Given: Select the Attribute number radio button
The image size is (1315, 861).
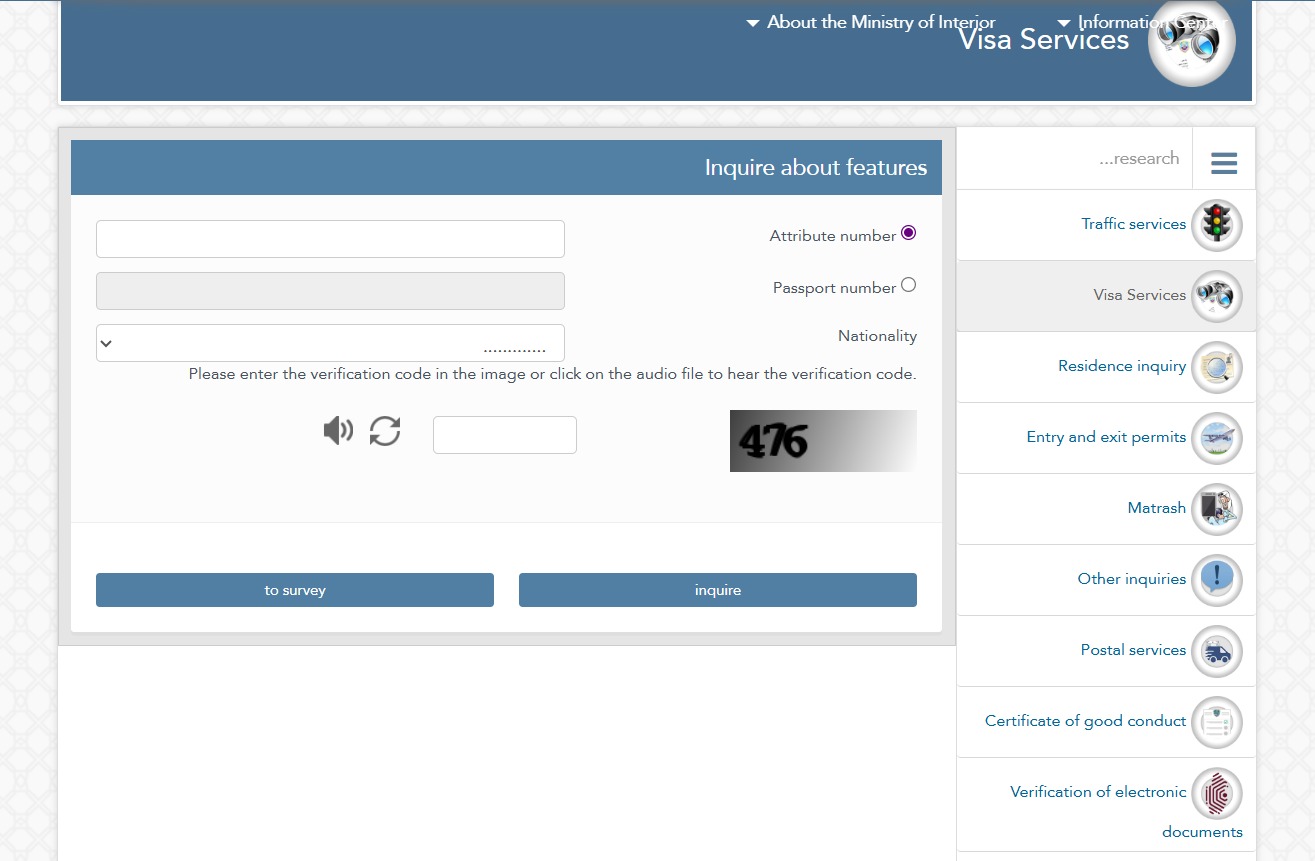Looking at the screenshot, I should point(908,233).
